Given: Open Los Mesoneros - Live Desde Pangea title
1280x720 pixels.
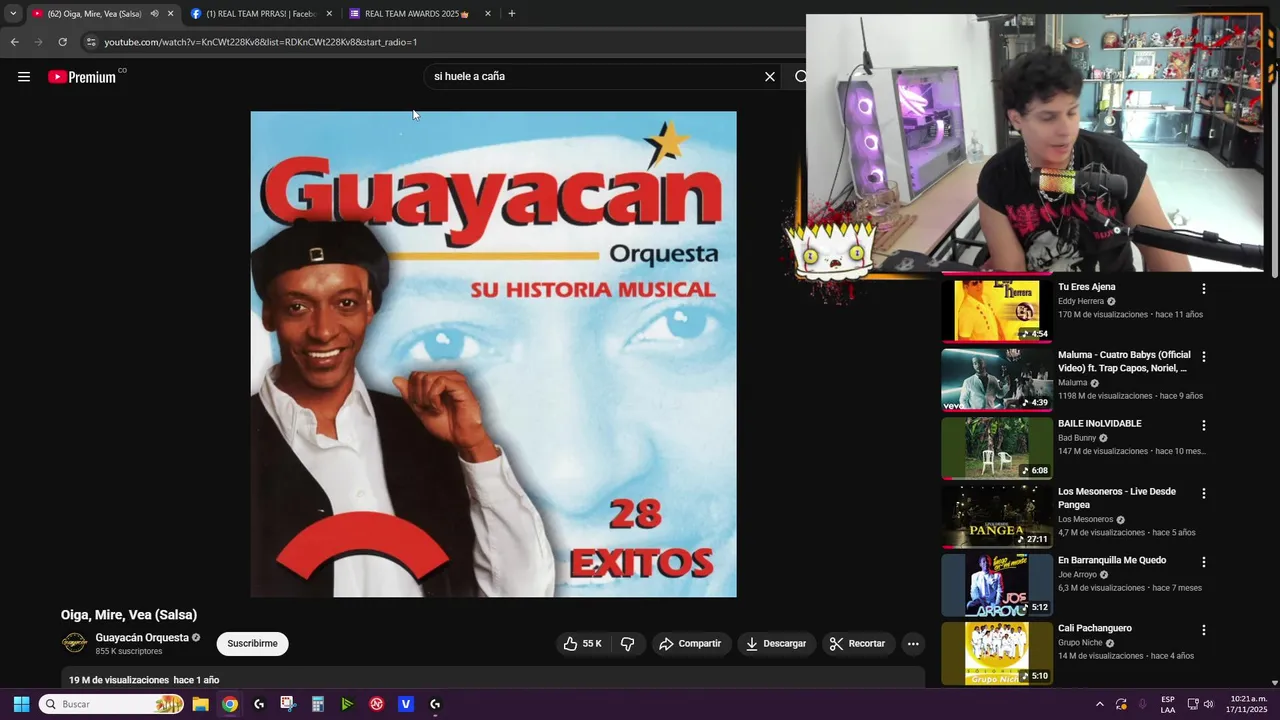Looking at the screenshot, I should click(x=1117, y=498).
